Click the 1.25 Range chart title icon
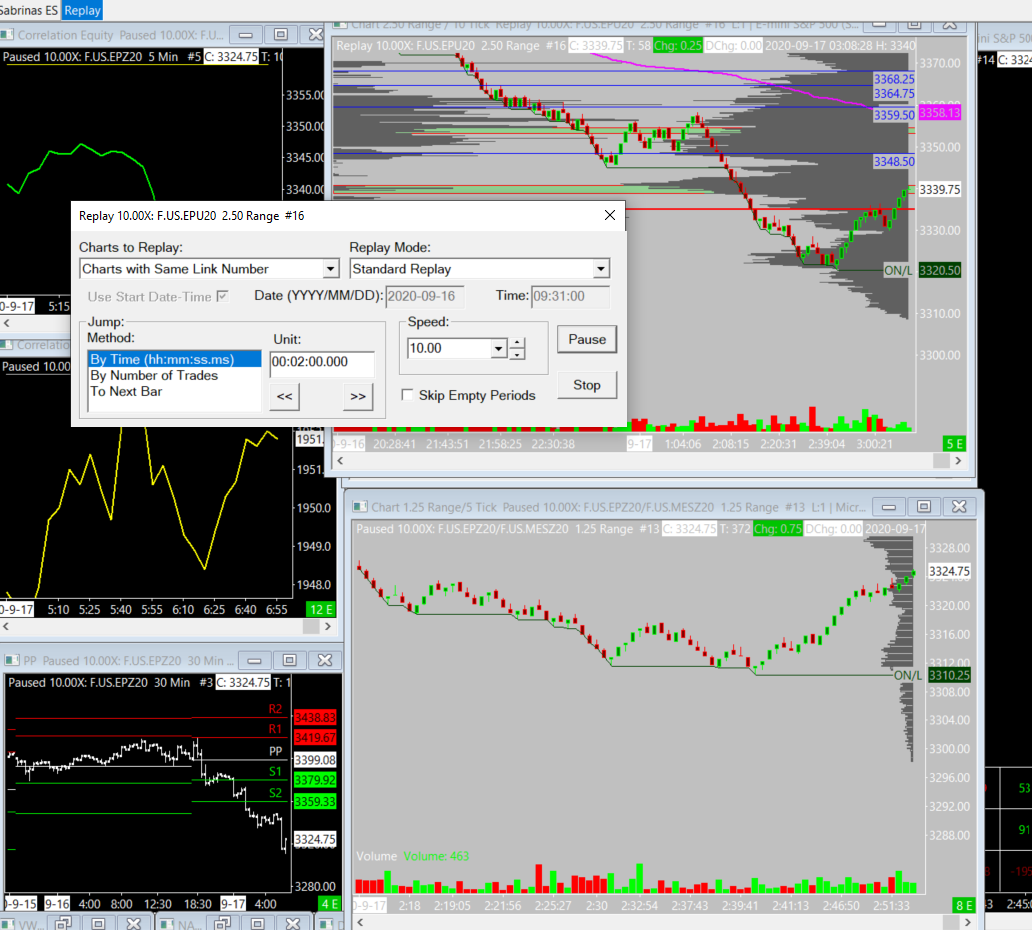 (x=360, y=507)
